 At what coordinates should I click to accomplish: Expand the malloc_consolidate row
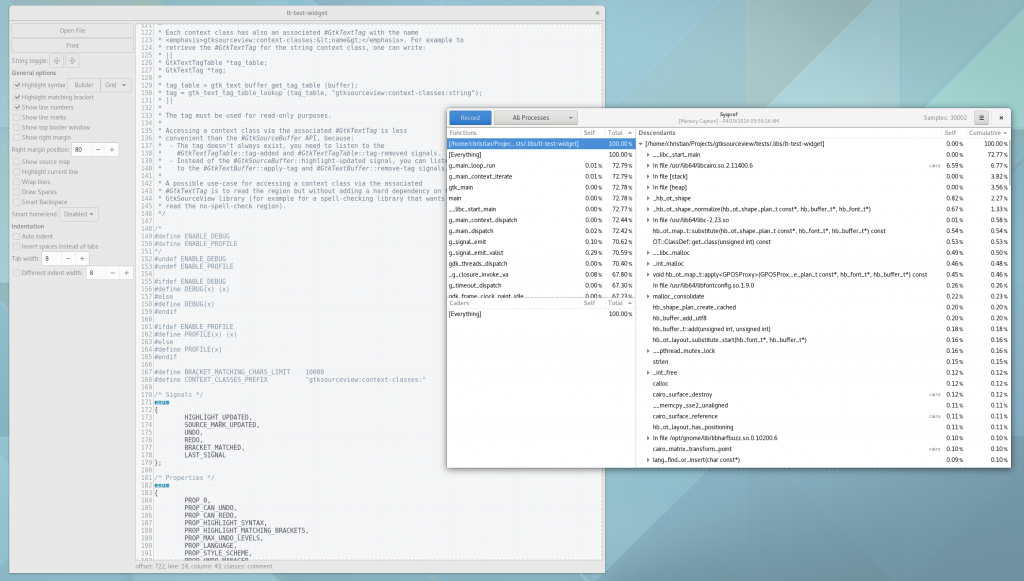tap(648, 296)
